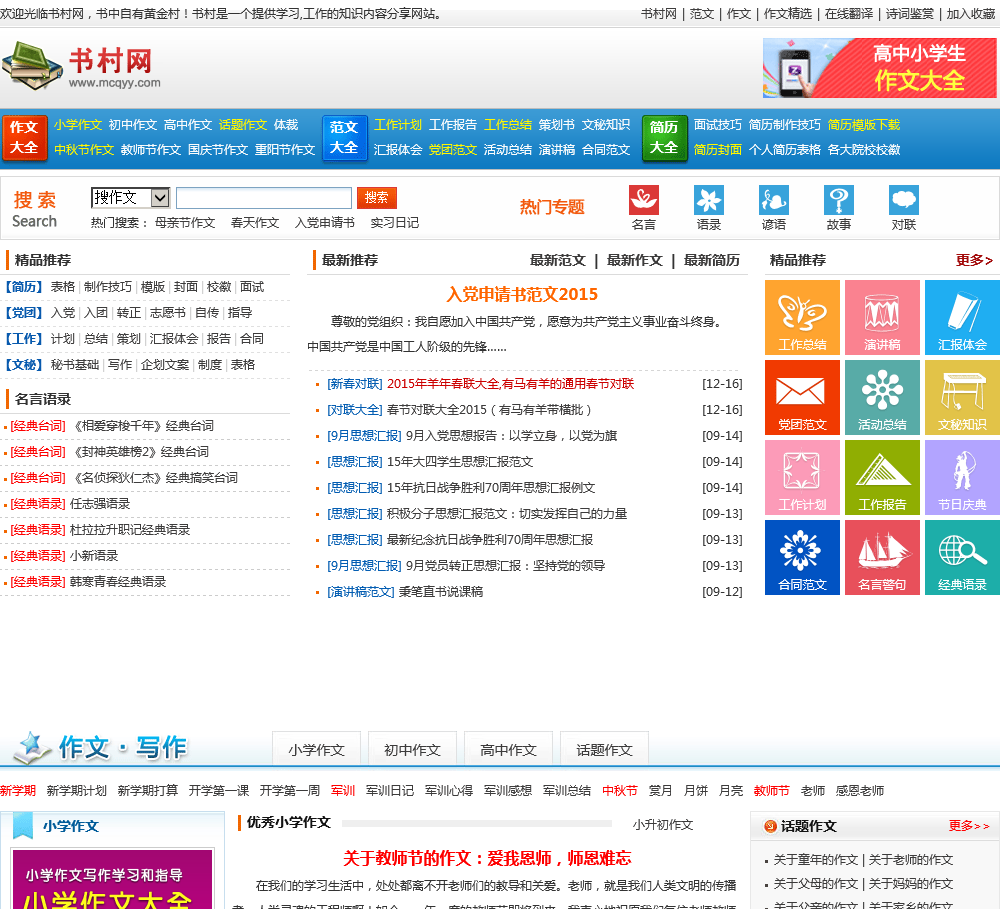Open the pink 工作计划 tile
Image resolution: width=1000 pixels, height=909 pixels.
(x=802, y=477)
